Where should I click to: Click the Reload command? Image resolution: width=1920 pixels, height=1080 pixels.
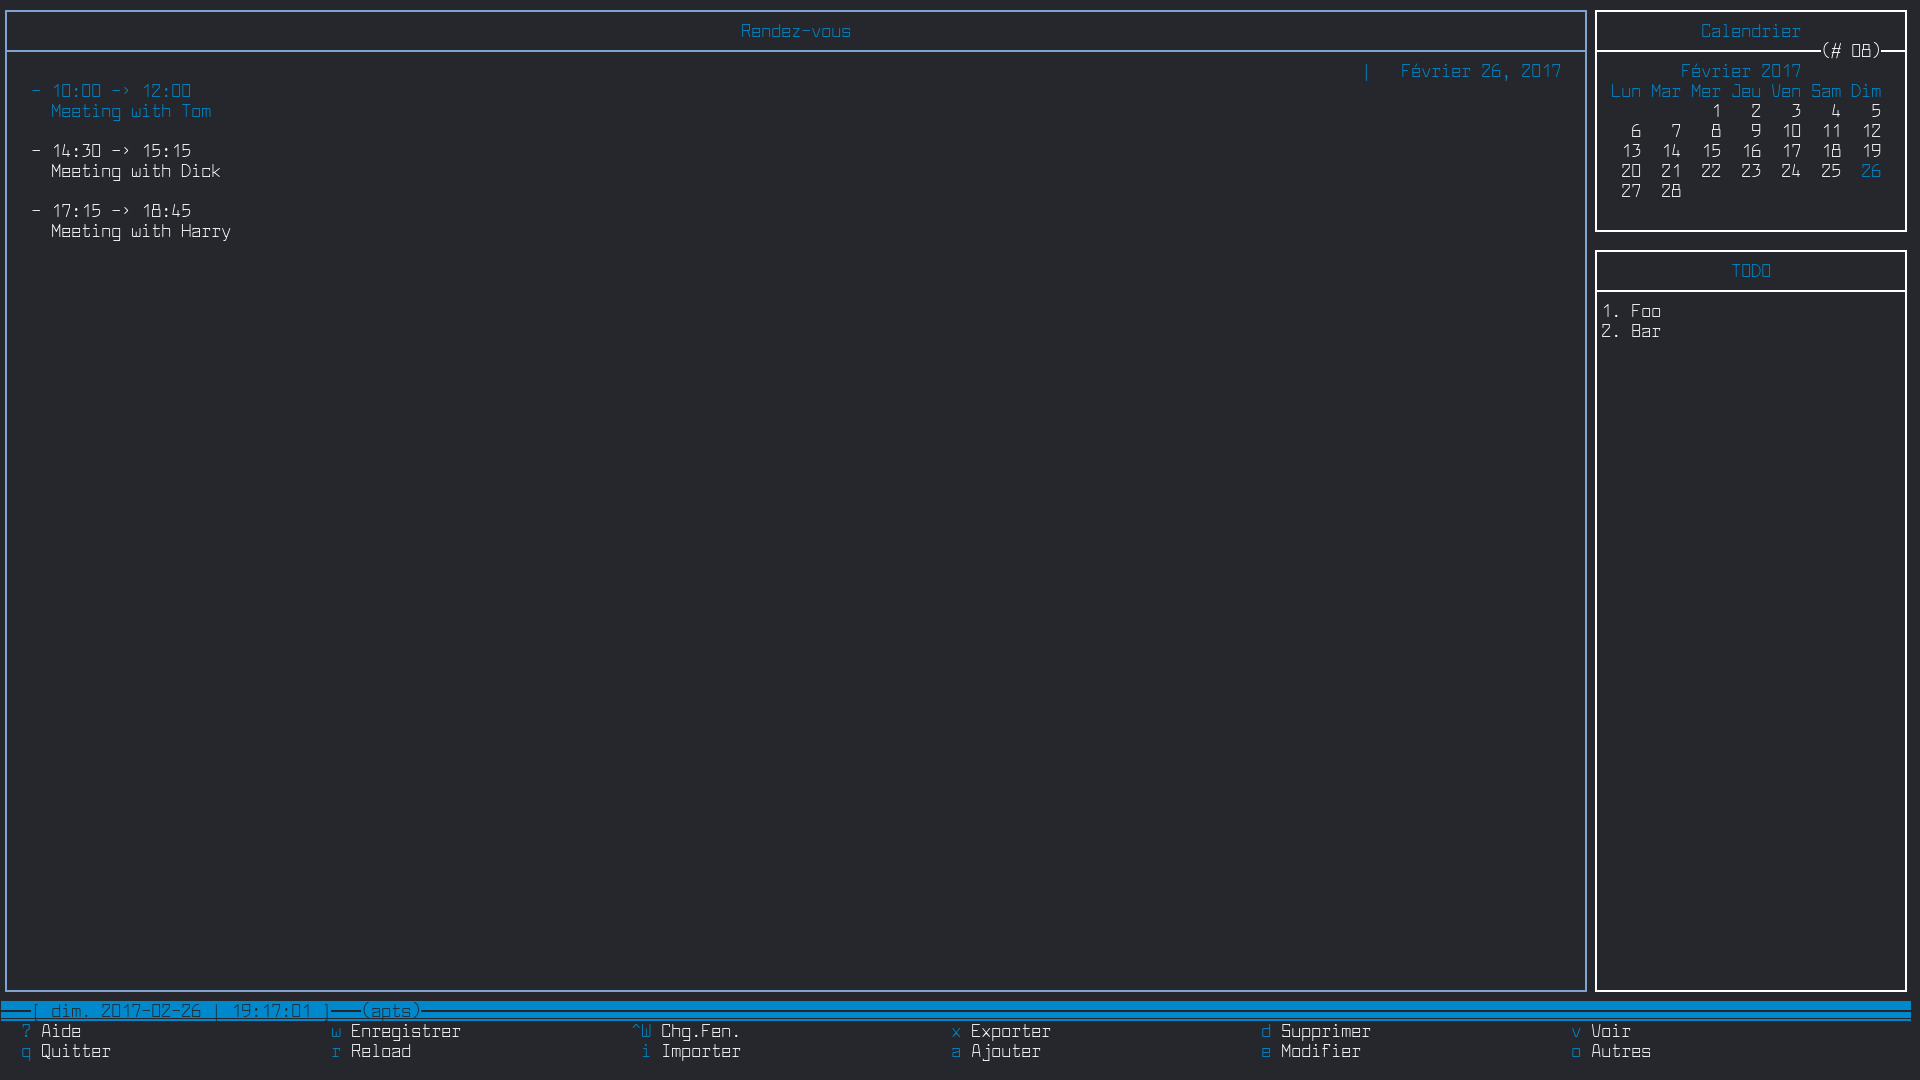[x=380, y=1051]
